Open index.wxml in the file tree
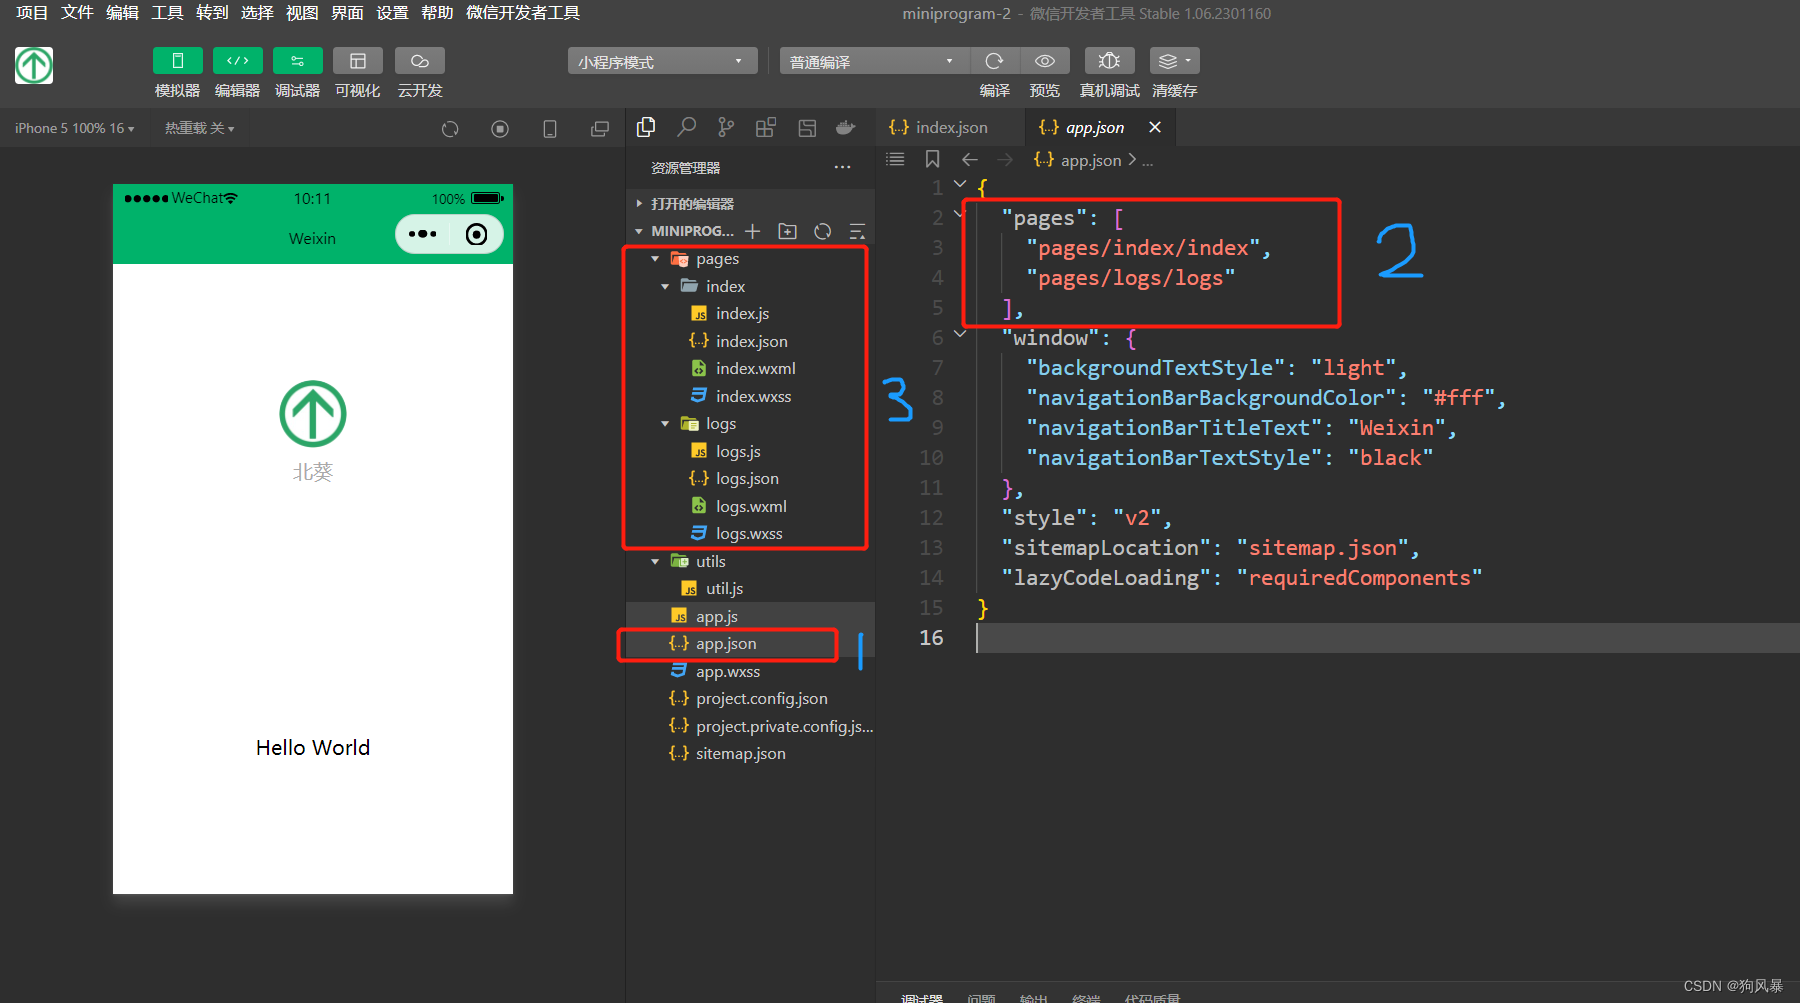Viewport: 1800px width, 1003px height. coord(755,369)
